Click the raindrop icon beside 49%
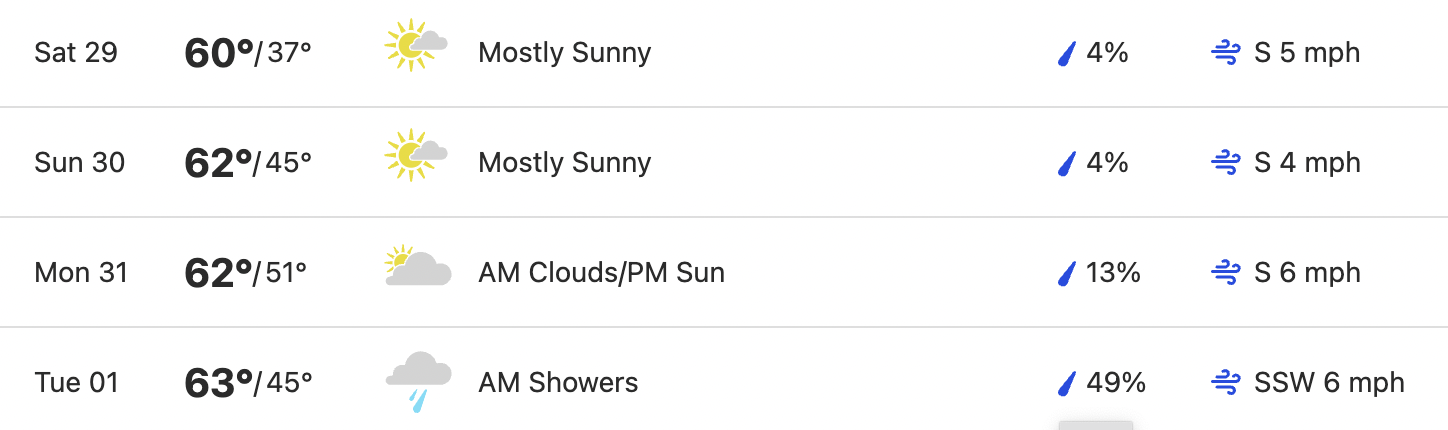Viewport: 1448px width, 430px height. pyautogui.click(x=1067, y=383)
